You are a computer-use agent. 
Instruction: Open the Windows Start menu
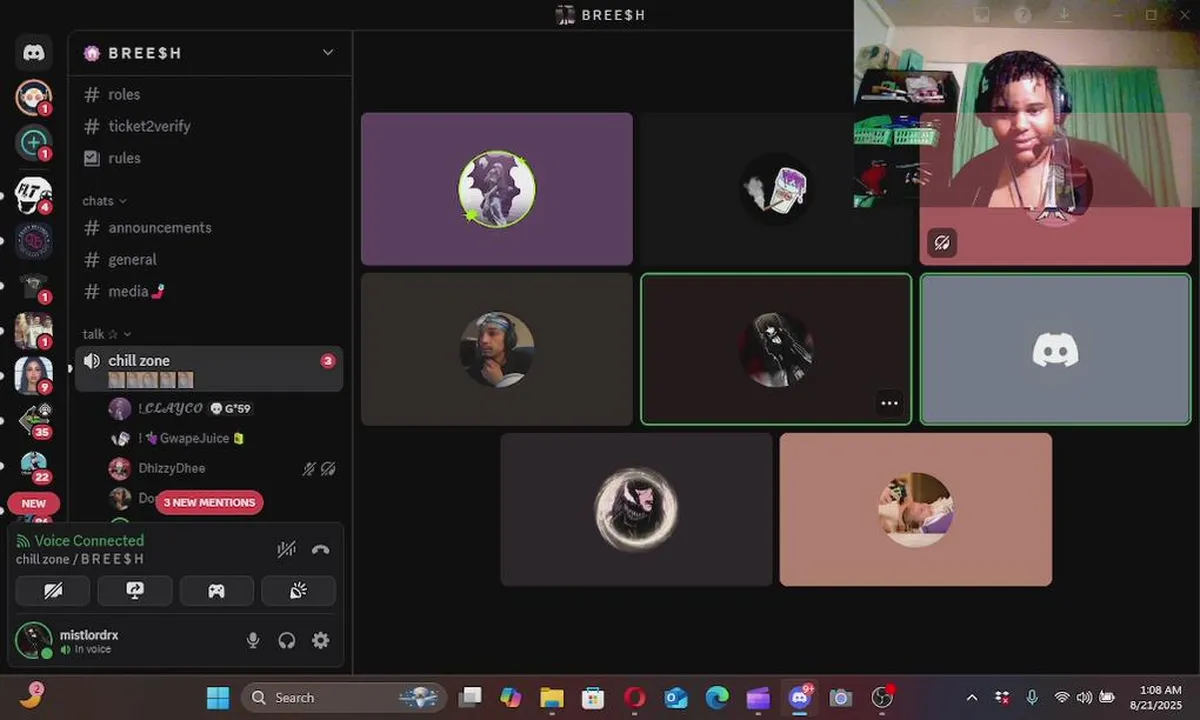coord(217,697)
